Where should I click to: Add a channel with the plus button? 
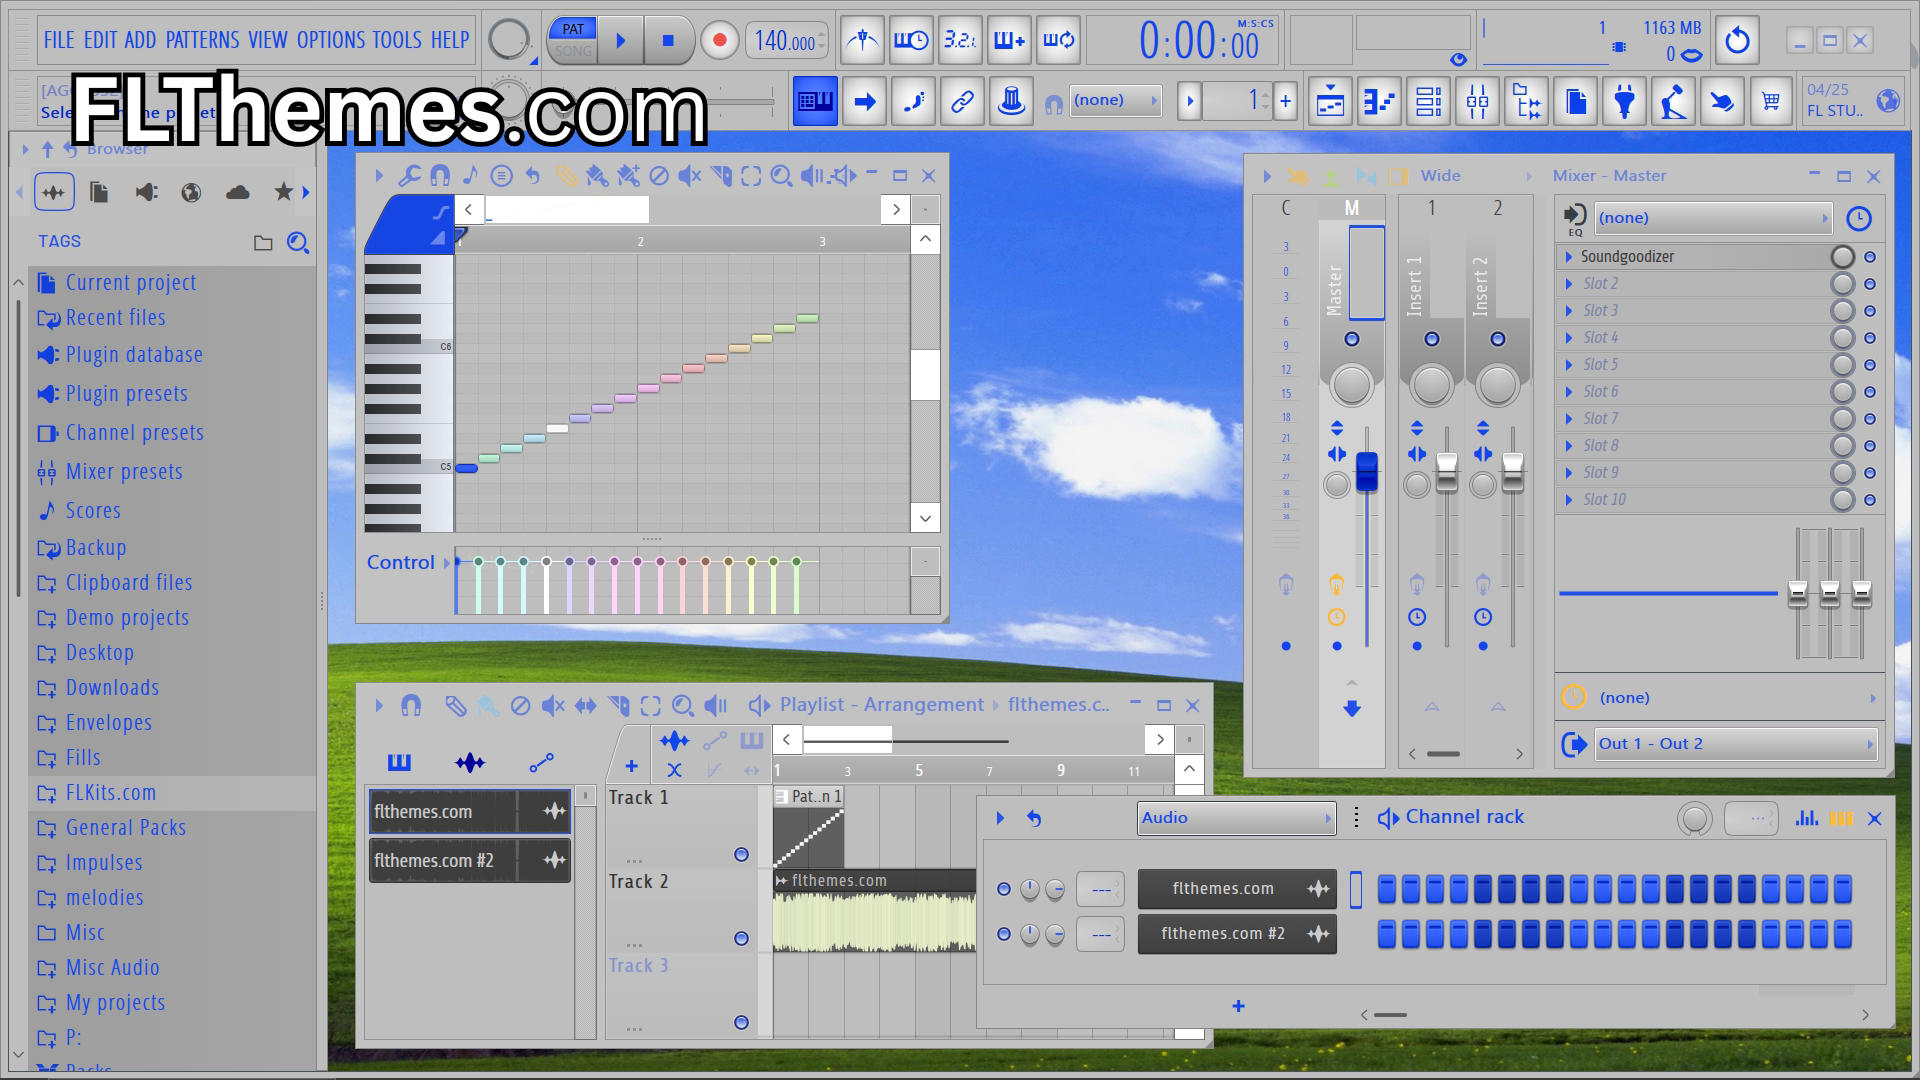(1238, 1006)
